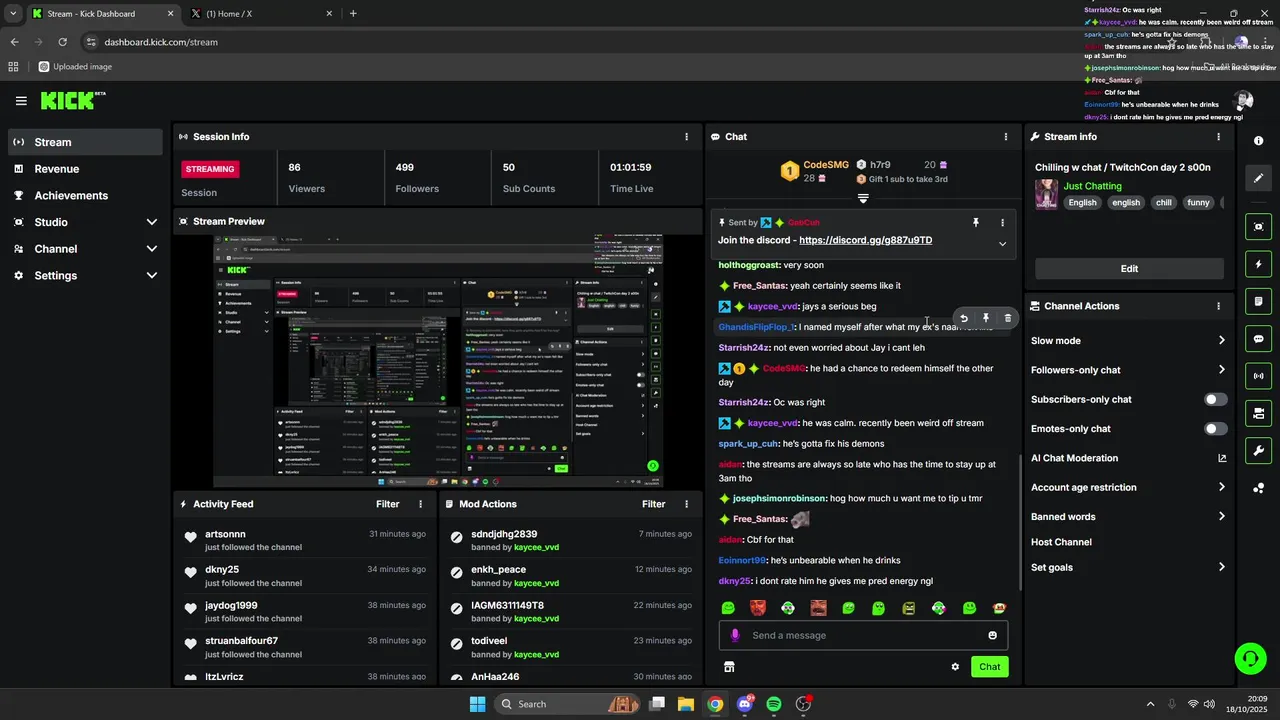The height and width of the screenshot is (720, 1280).
Task: Click the Edit stream info button
Action: point(1129,268)
